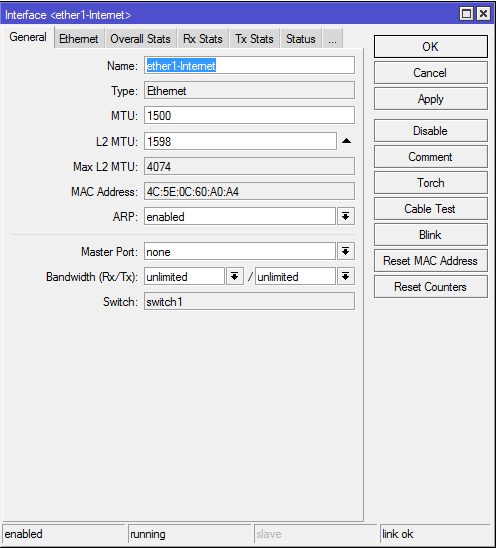496x548 pixels.
Task: Open the Ethernet tab
Action: click(x=79, y=39)
